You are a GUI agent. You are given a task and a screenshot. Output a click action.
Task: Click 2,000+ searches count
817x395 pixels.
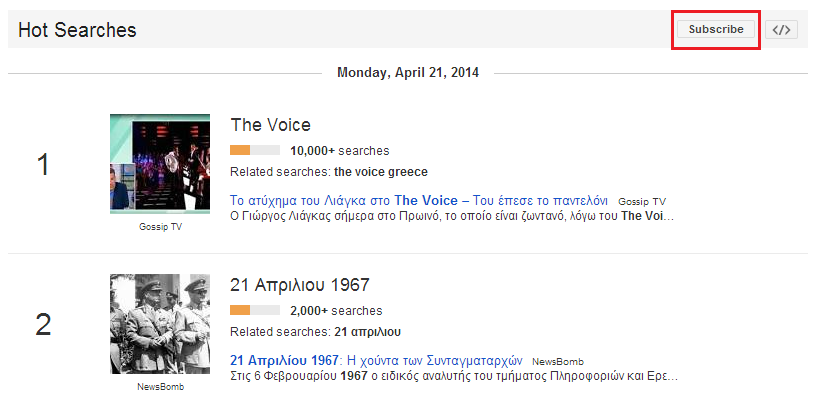pyautogui.click(x=336, y=311)
